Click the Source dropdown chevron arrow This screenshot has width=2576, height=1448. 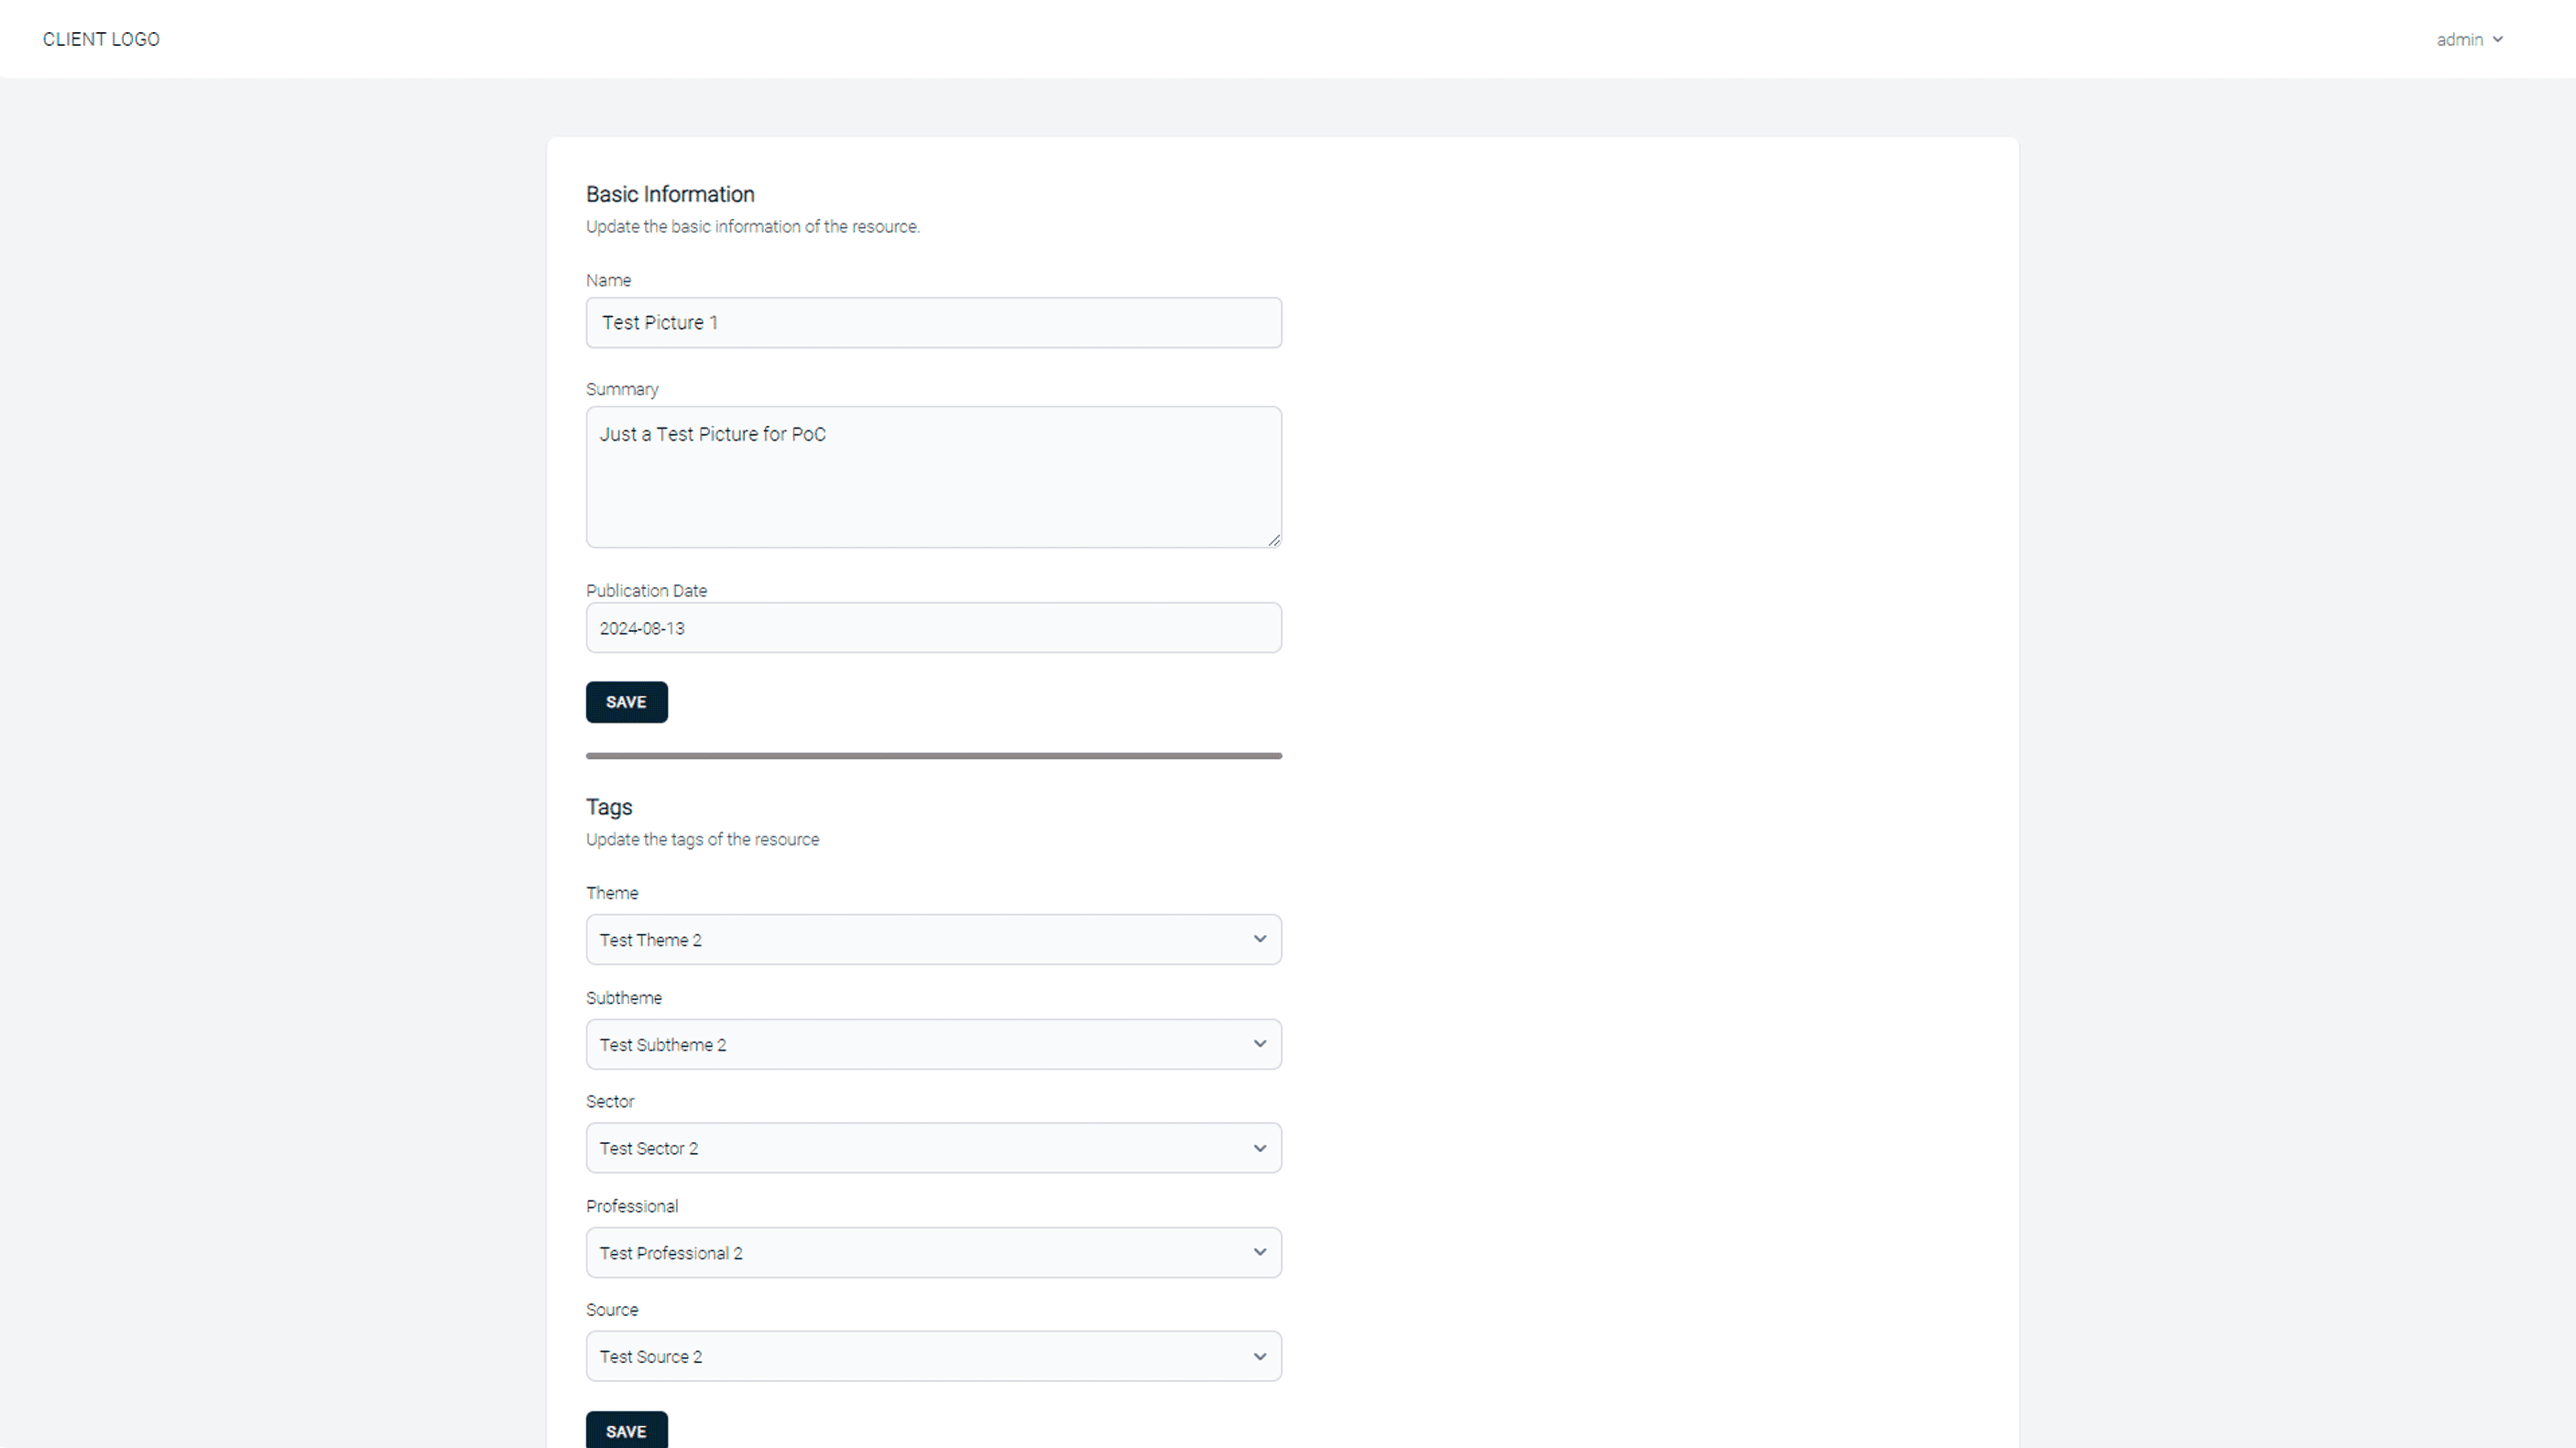pyautogui.click(x=1259, y=1356)
